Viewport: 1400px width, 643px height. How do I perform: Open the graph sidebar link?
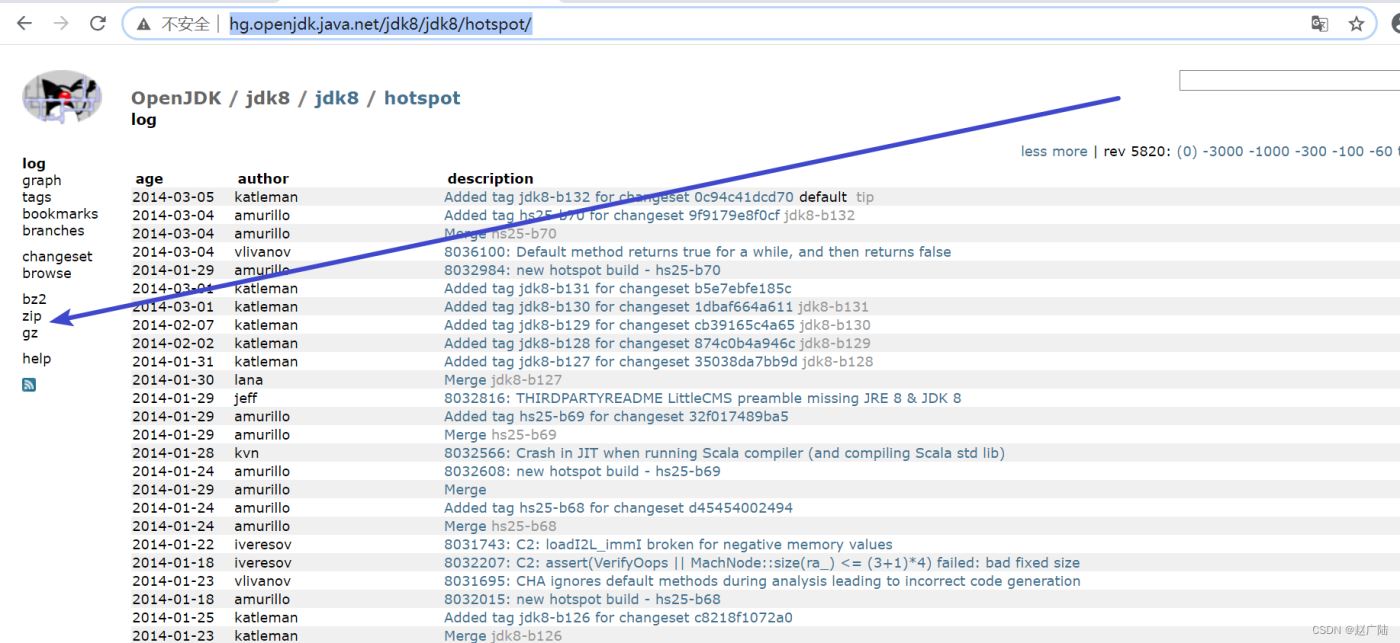(x=42, y=180)
